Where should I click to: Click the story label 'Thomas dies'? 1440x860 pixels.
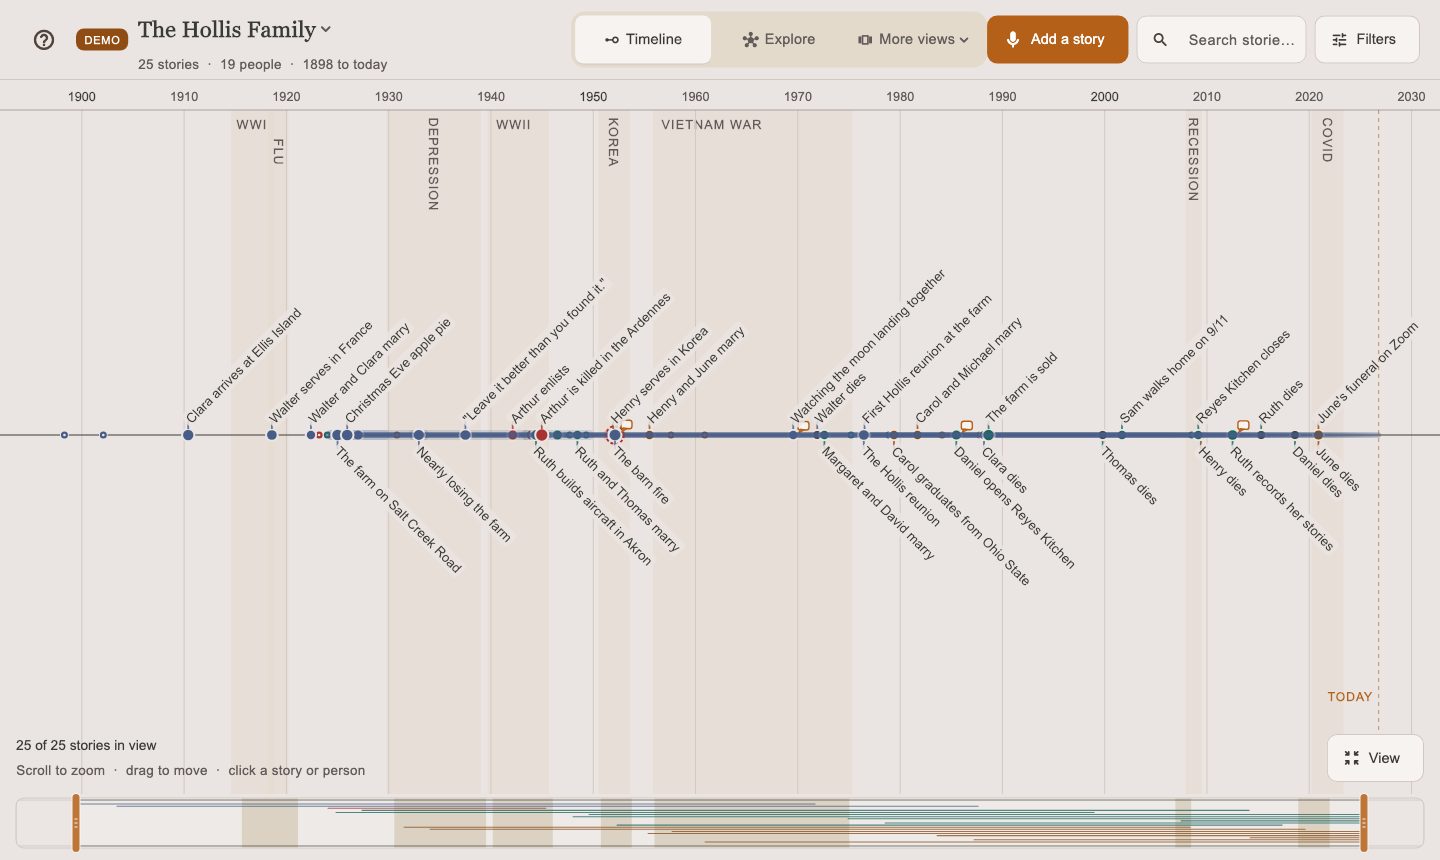1129,476
